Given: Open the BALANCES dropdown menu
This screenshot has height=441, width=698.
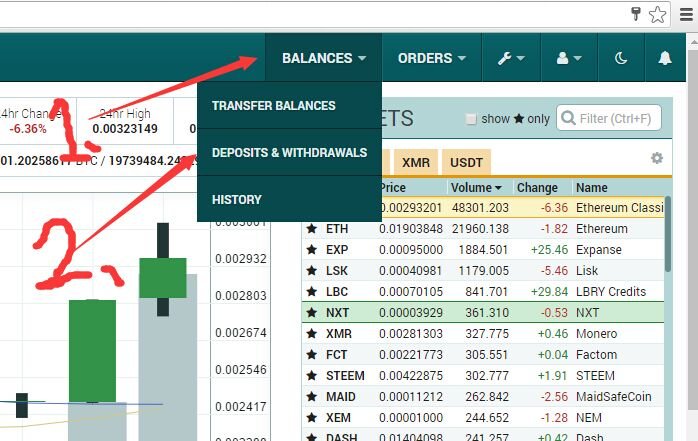Looking at the screenshot, I should coord(324,58).
